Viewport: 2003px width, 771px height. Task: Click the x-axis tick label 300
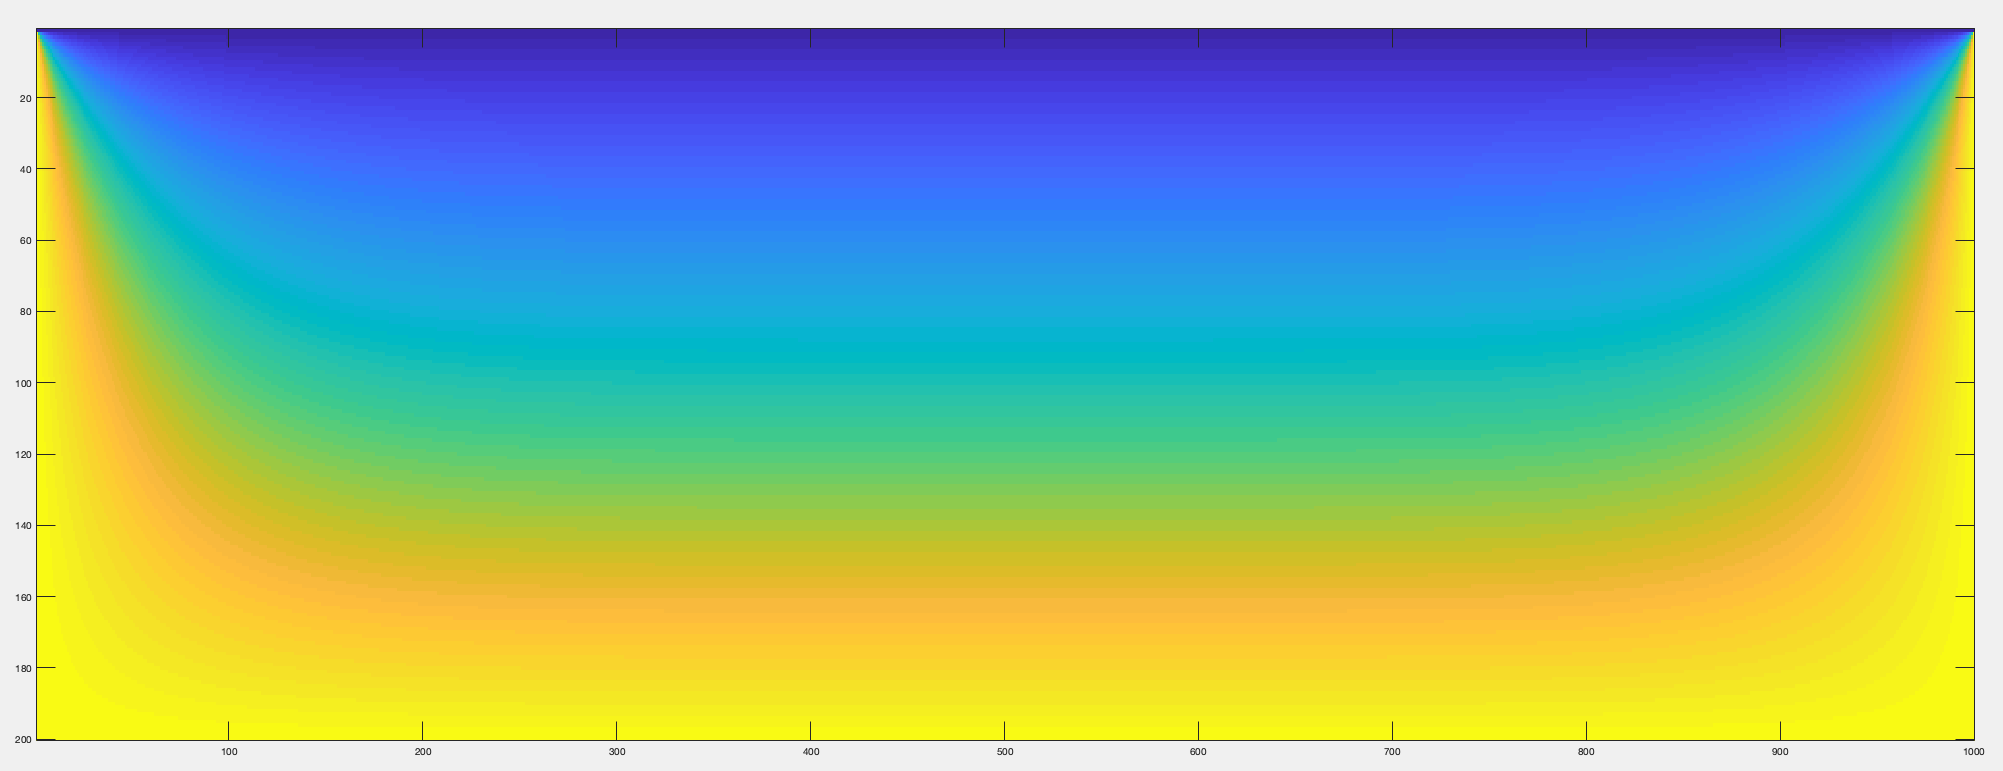point(617,752)
